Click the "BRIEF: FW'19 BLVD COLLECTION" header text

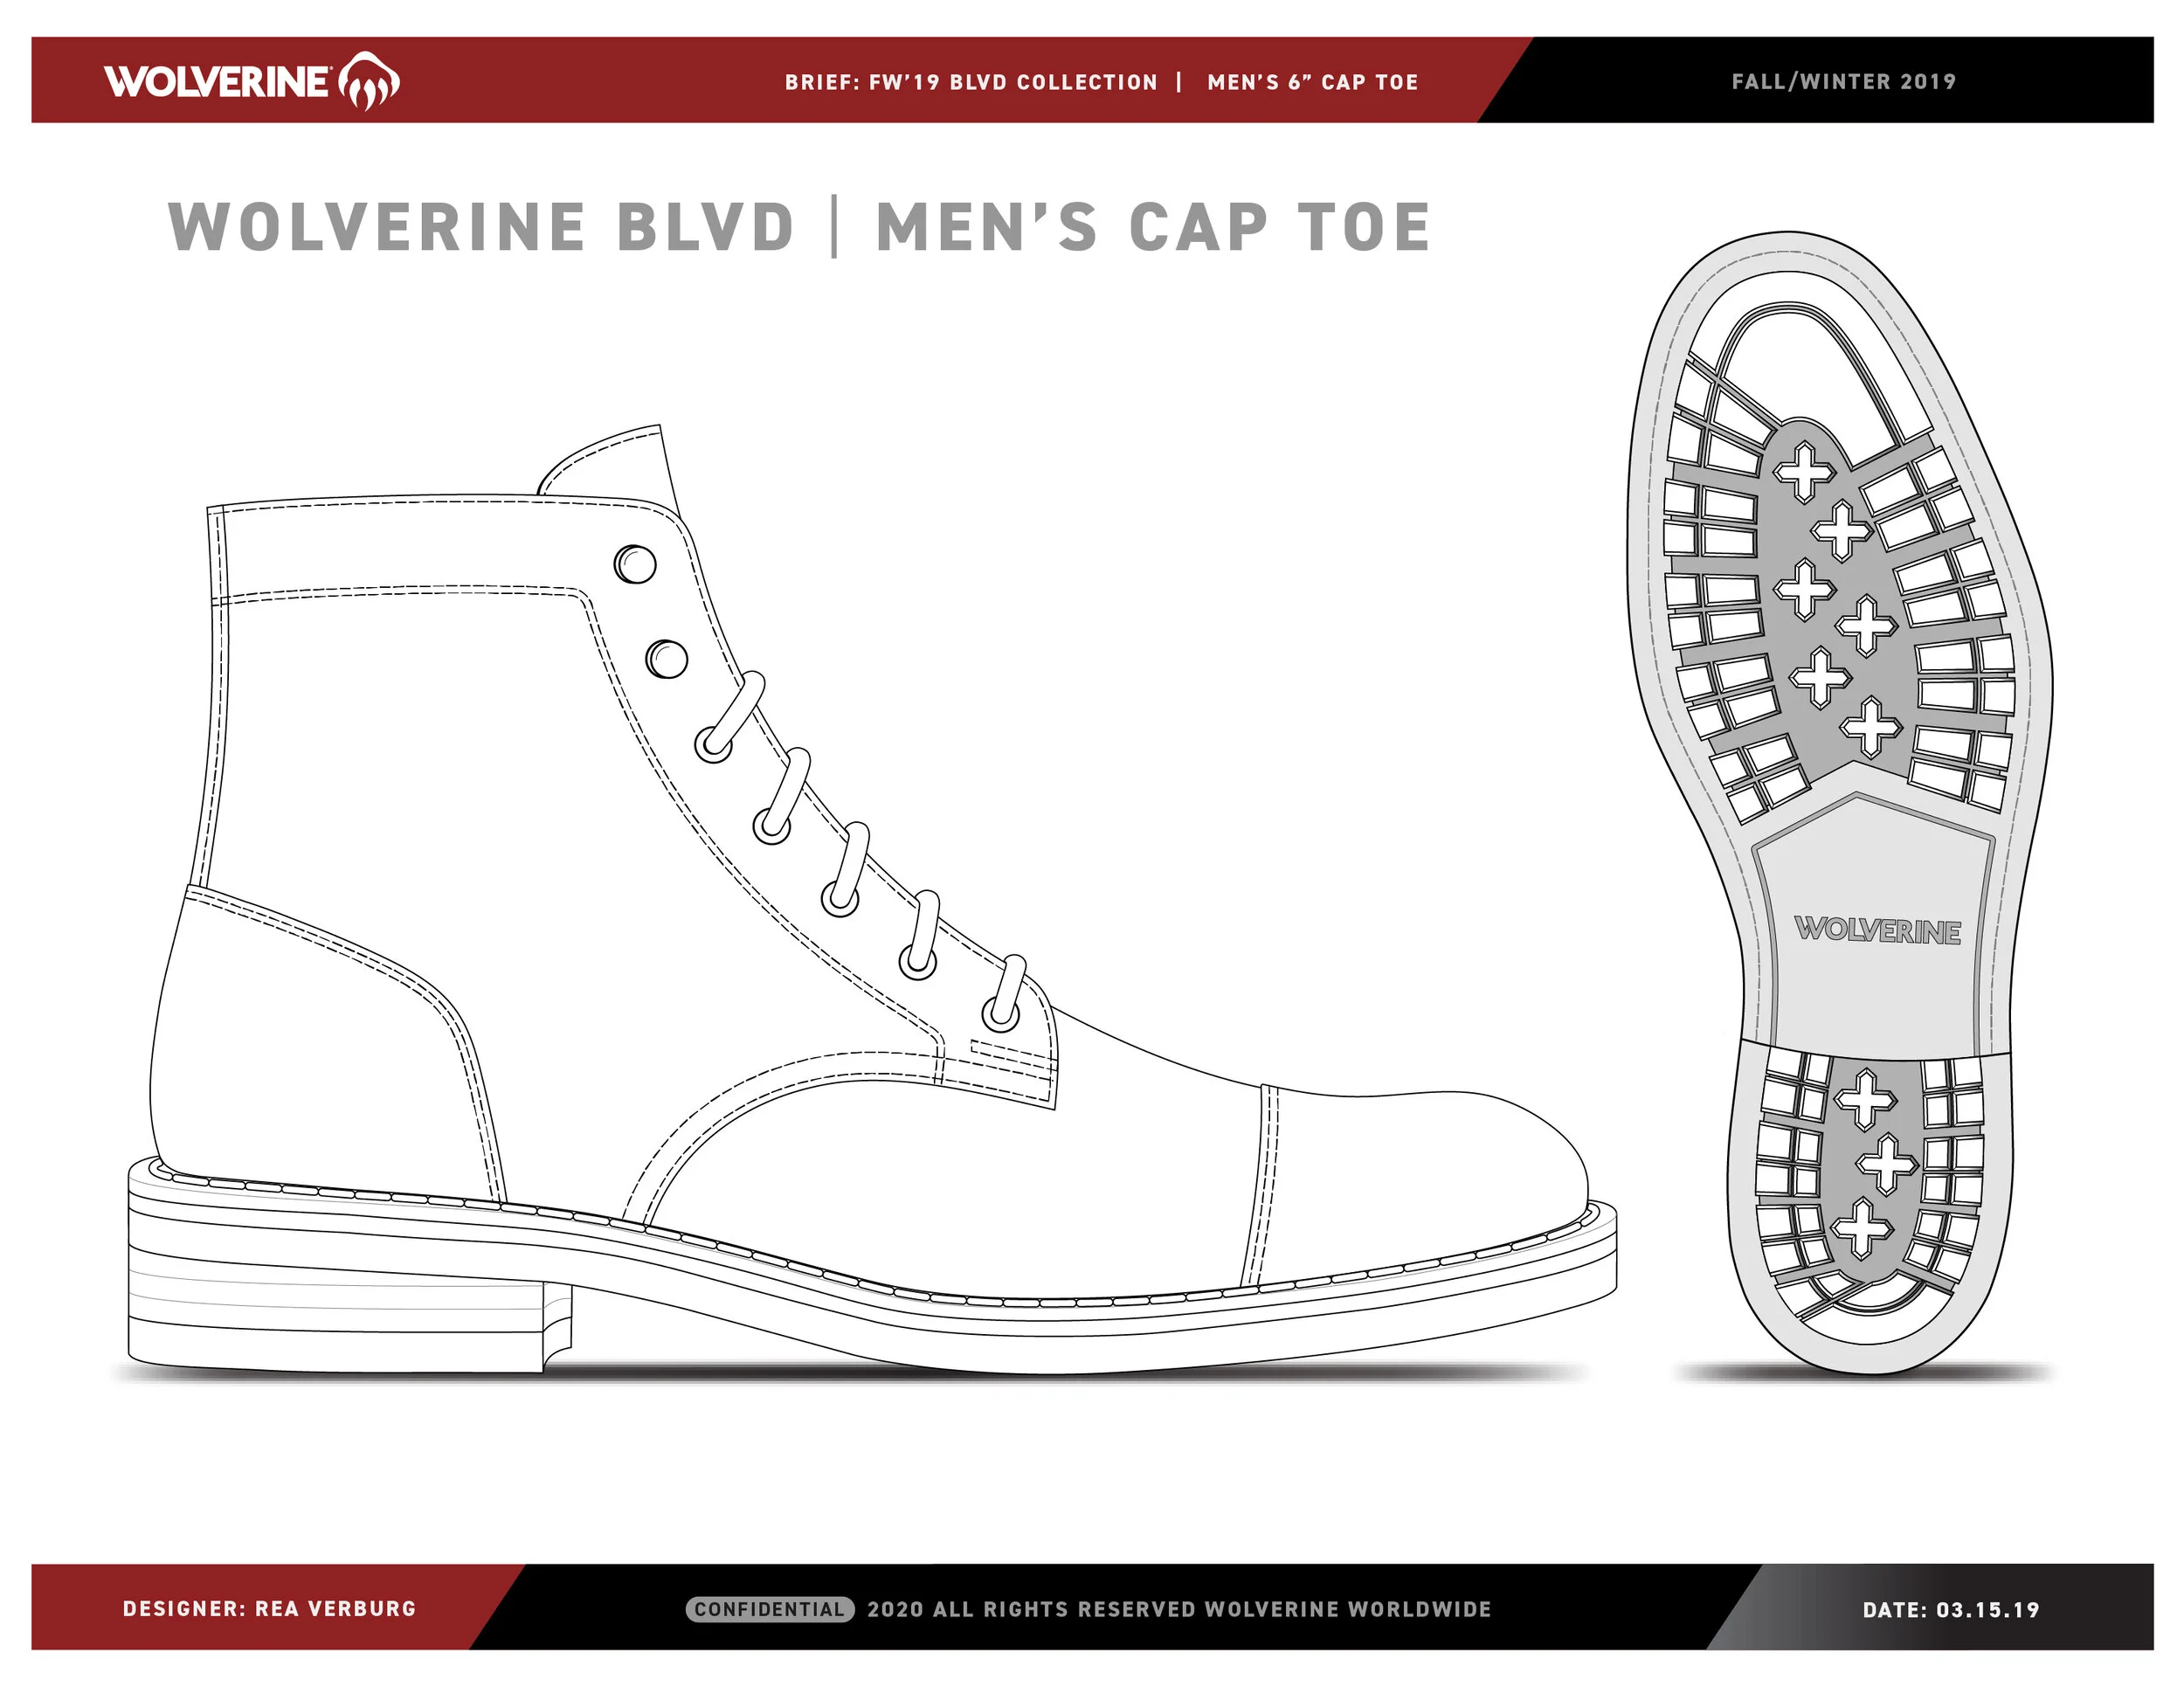coord(971,82)
